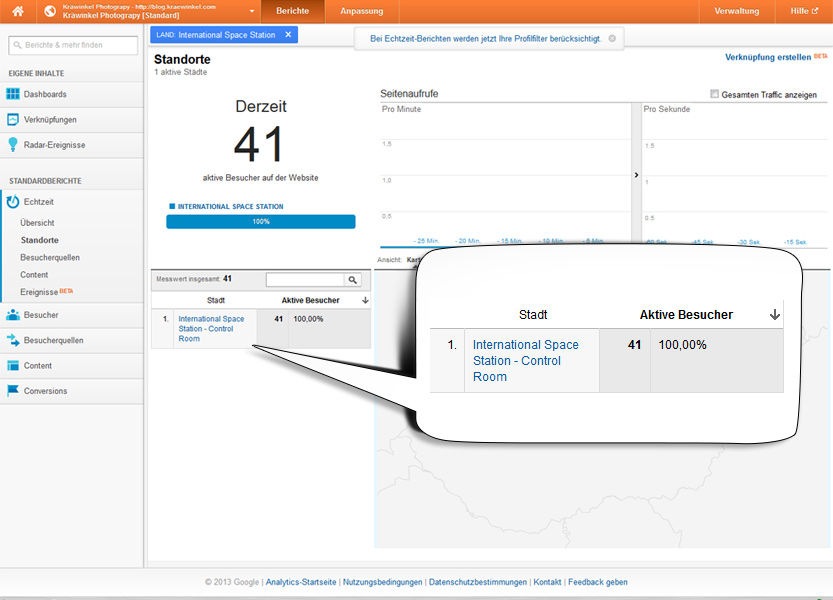This screenshot has width=833, height=600.
Task: Click the 'Messwert insgesamt: 41' label
Action: 194,278
